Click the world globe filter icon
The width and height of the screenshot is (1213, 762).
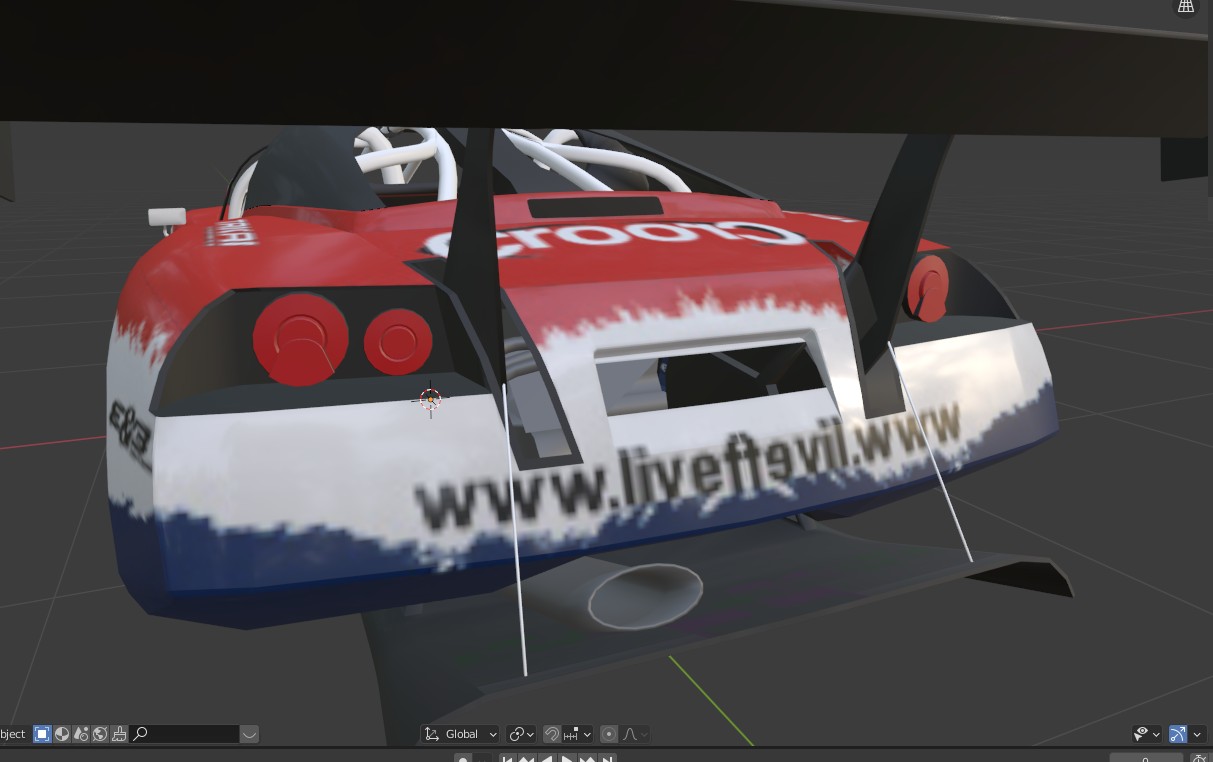tap(100, 734)
